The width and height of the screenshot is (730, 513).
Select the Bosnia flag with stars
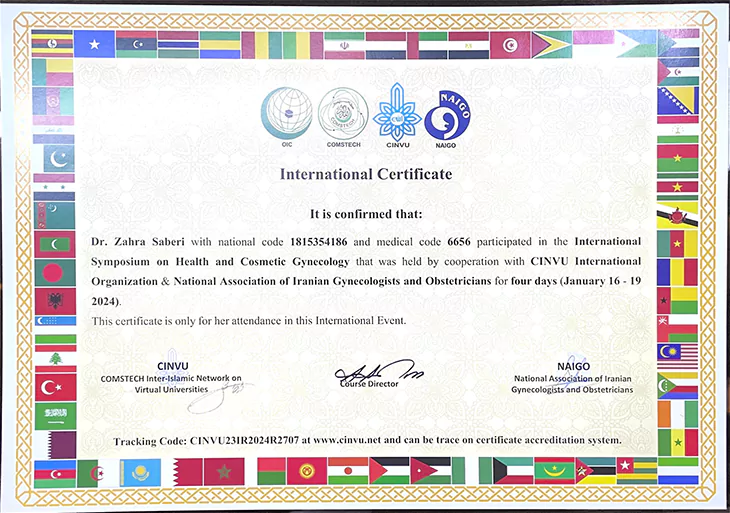677,101
